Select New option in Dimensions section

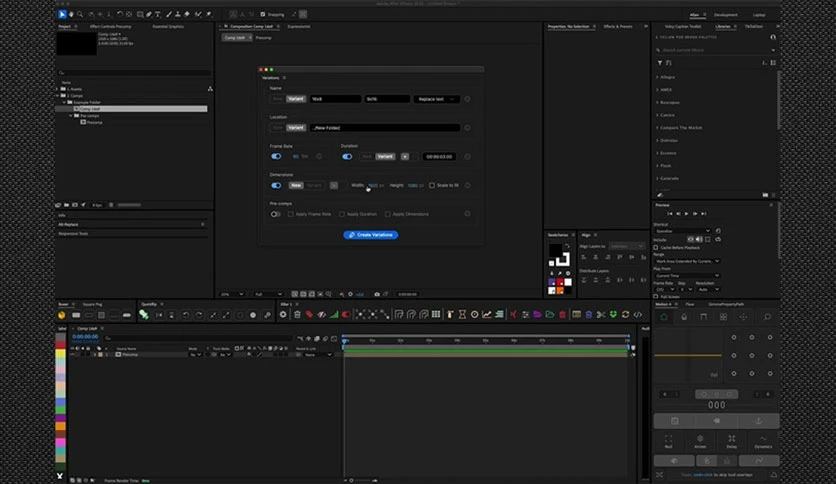[x=296, y=185]
